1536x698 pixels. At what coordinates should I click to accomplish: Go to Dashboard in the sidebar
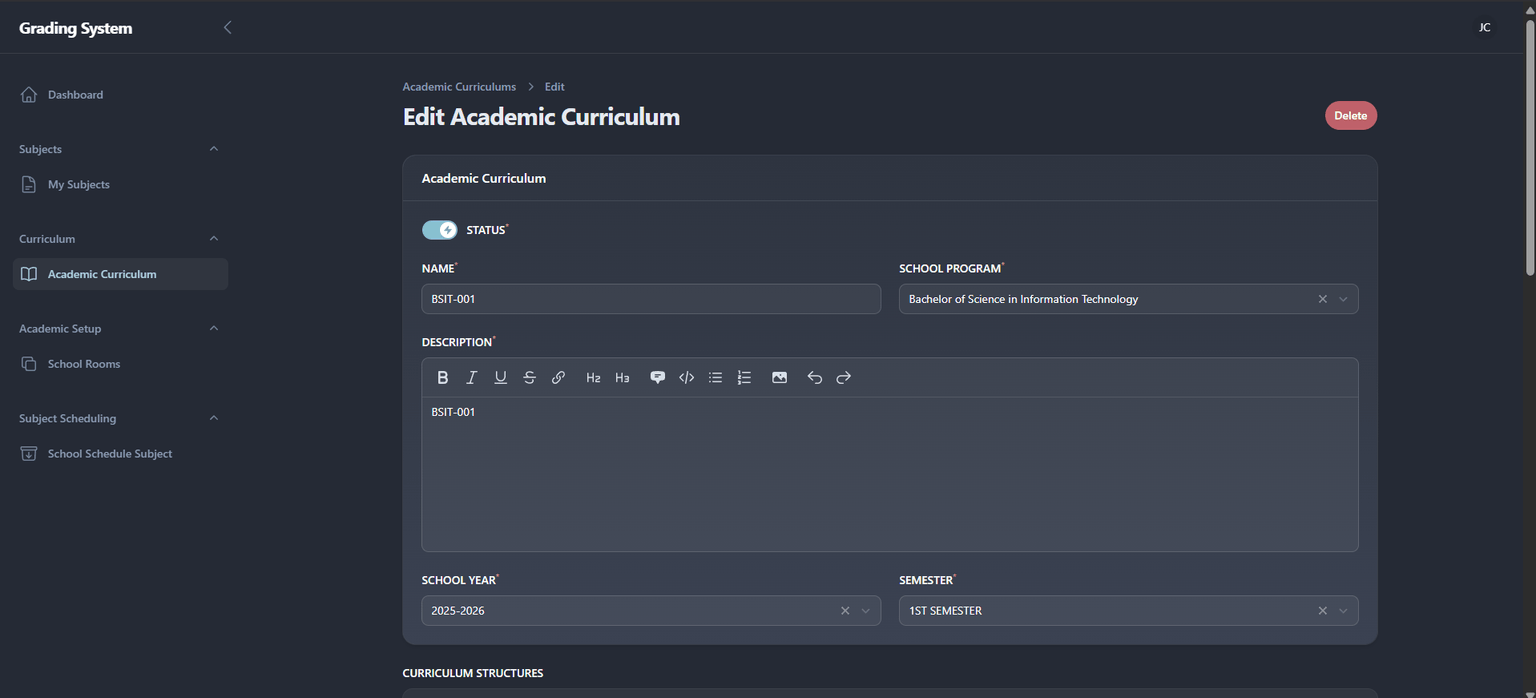120,95
